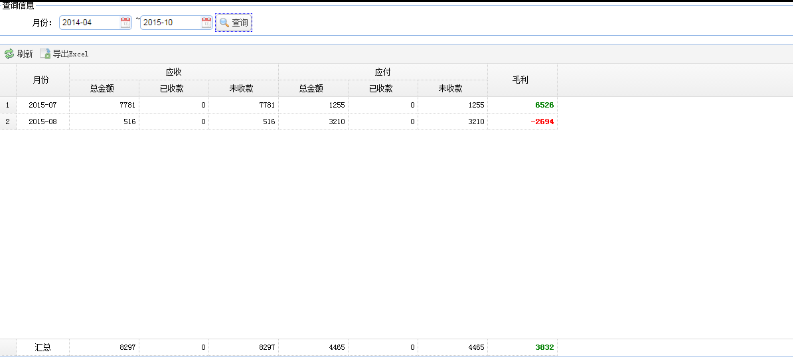Click 已收款 header under 应付
793x361 pixels.
coord(383,88)
